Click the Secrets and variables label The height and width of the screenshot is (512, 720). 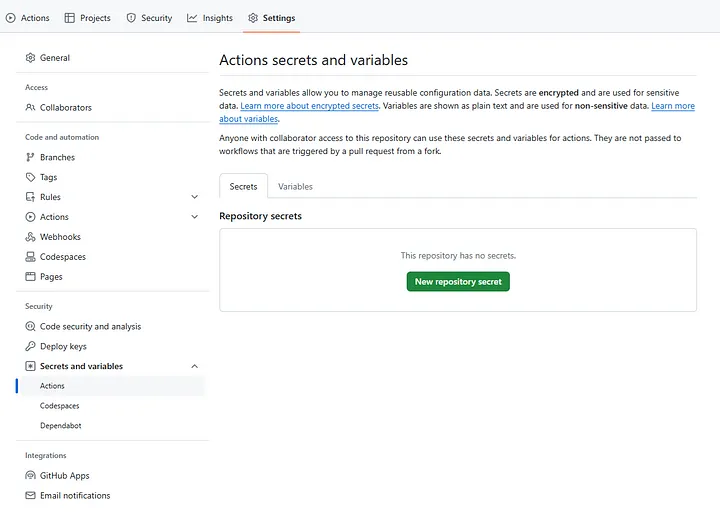pyautogui.click(x=81, y=366)
